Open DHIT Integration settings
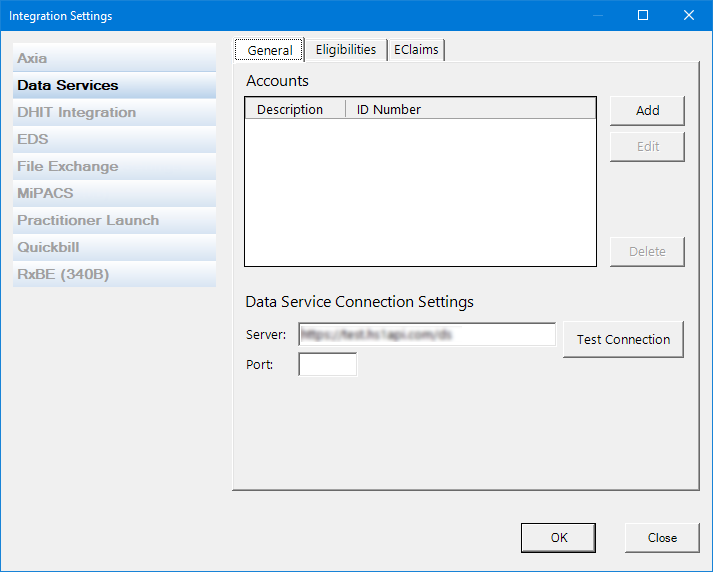The image size is (713, 572). (114, 112)
